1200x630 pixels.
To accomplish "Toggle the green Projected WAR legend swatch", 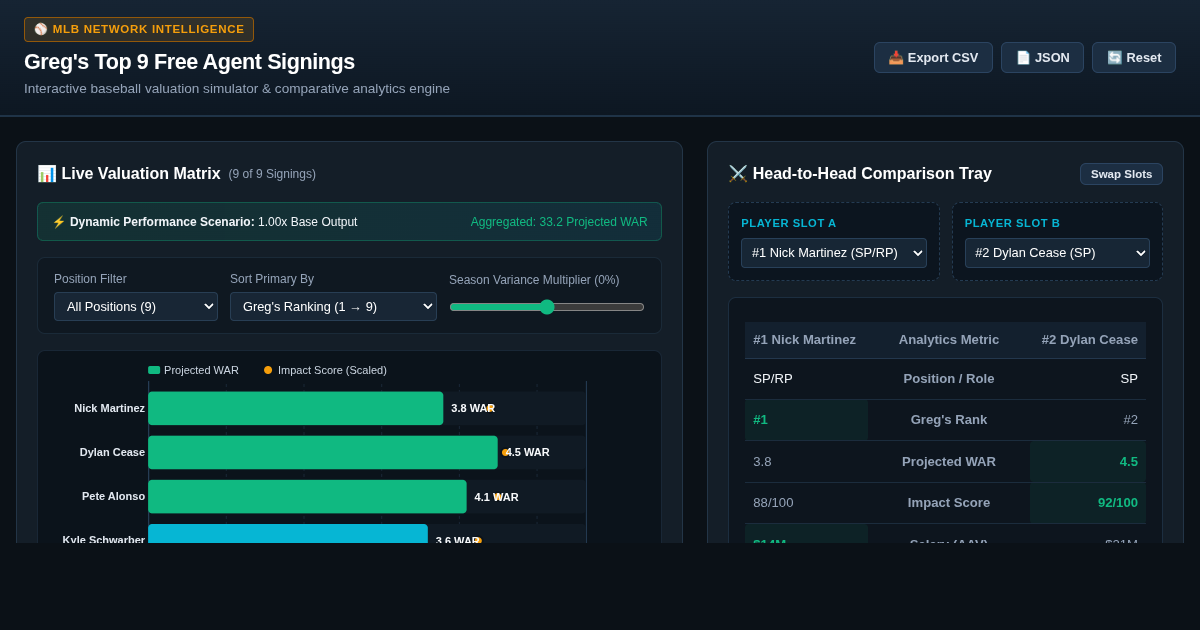I will pyautogui.click(x=154, y=370).
